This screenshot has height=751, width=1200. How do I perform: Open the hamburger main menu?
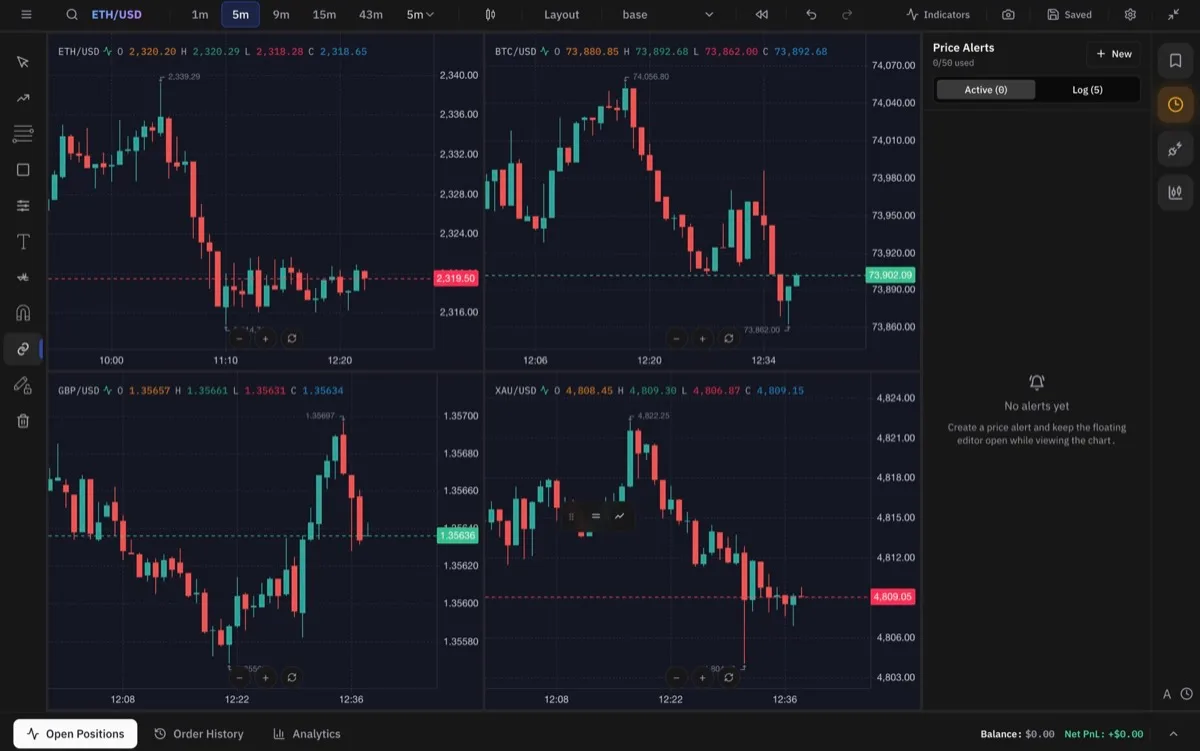pyautogui.click(x=25, y=15)
